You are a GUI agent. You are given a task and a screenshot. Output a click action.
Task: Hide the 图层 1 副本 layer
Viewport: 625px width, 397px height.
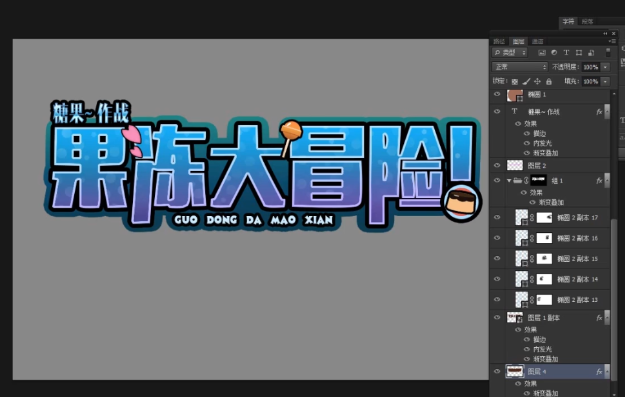click(x=497, y=318)
